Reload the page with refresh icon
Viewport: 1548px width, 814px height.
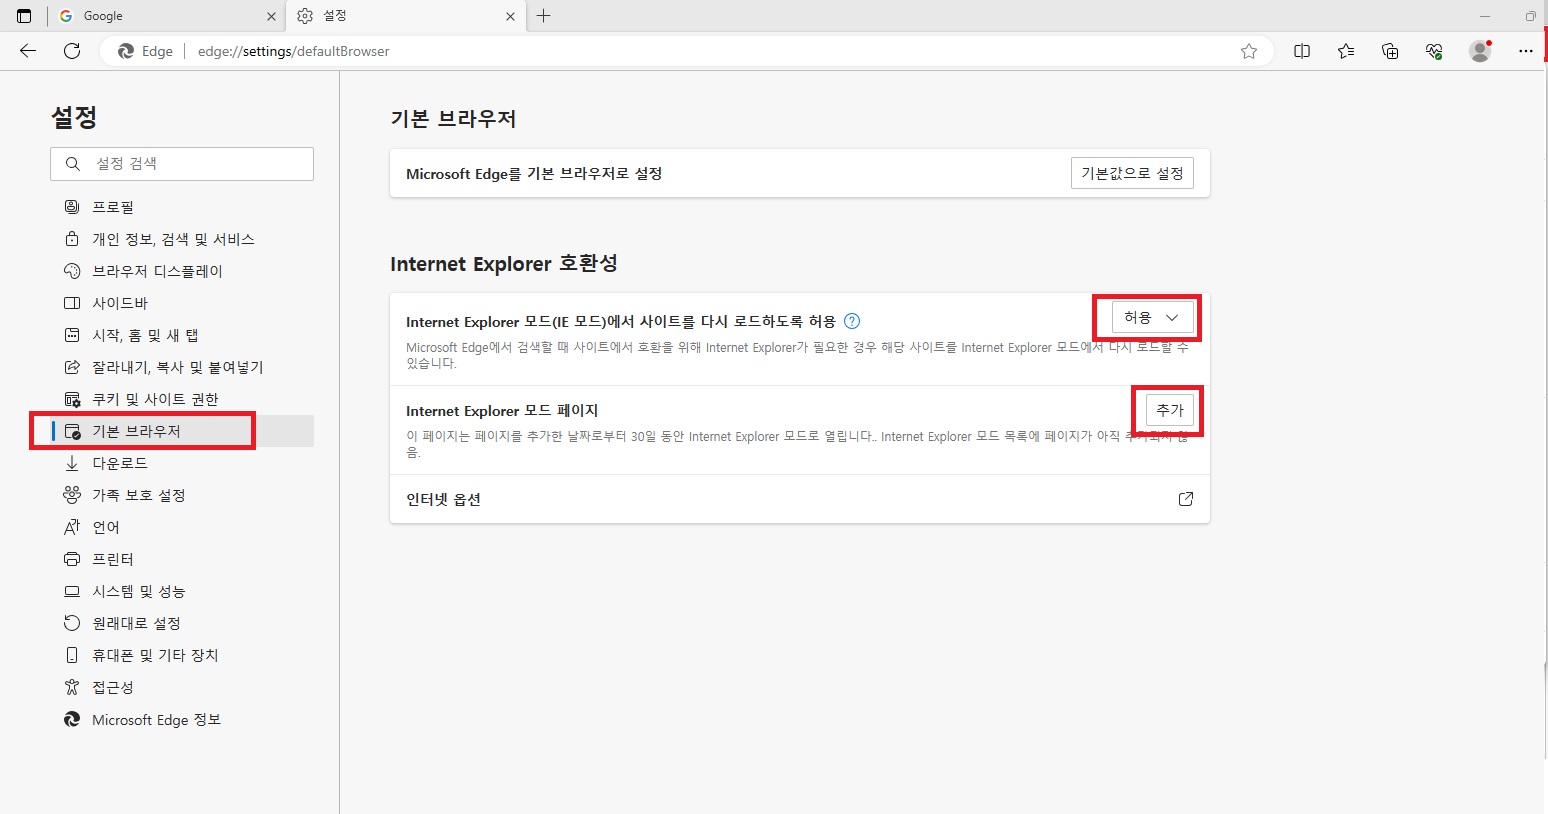pyautogui.click(x=72, y=51)
